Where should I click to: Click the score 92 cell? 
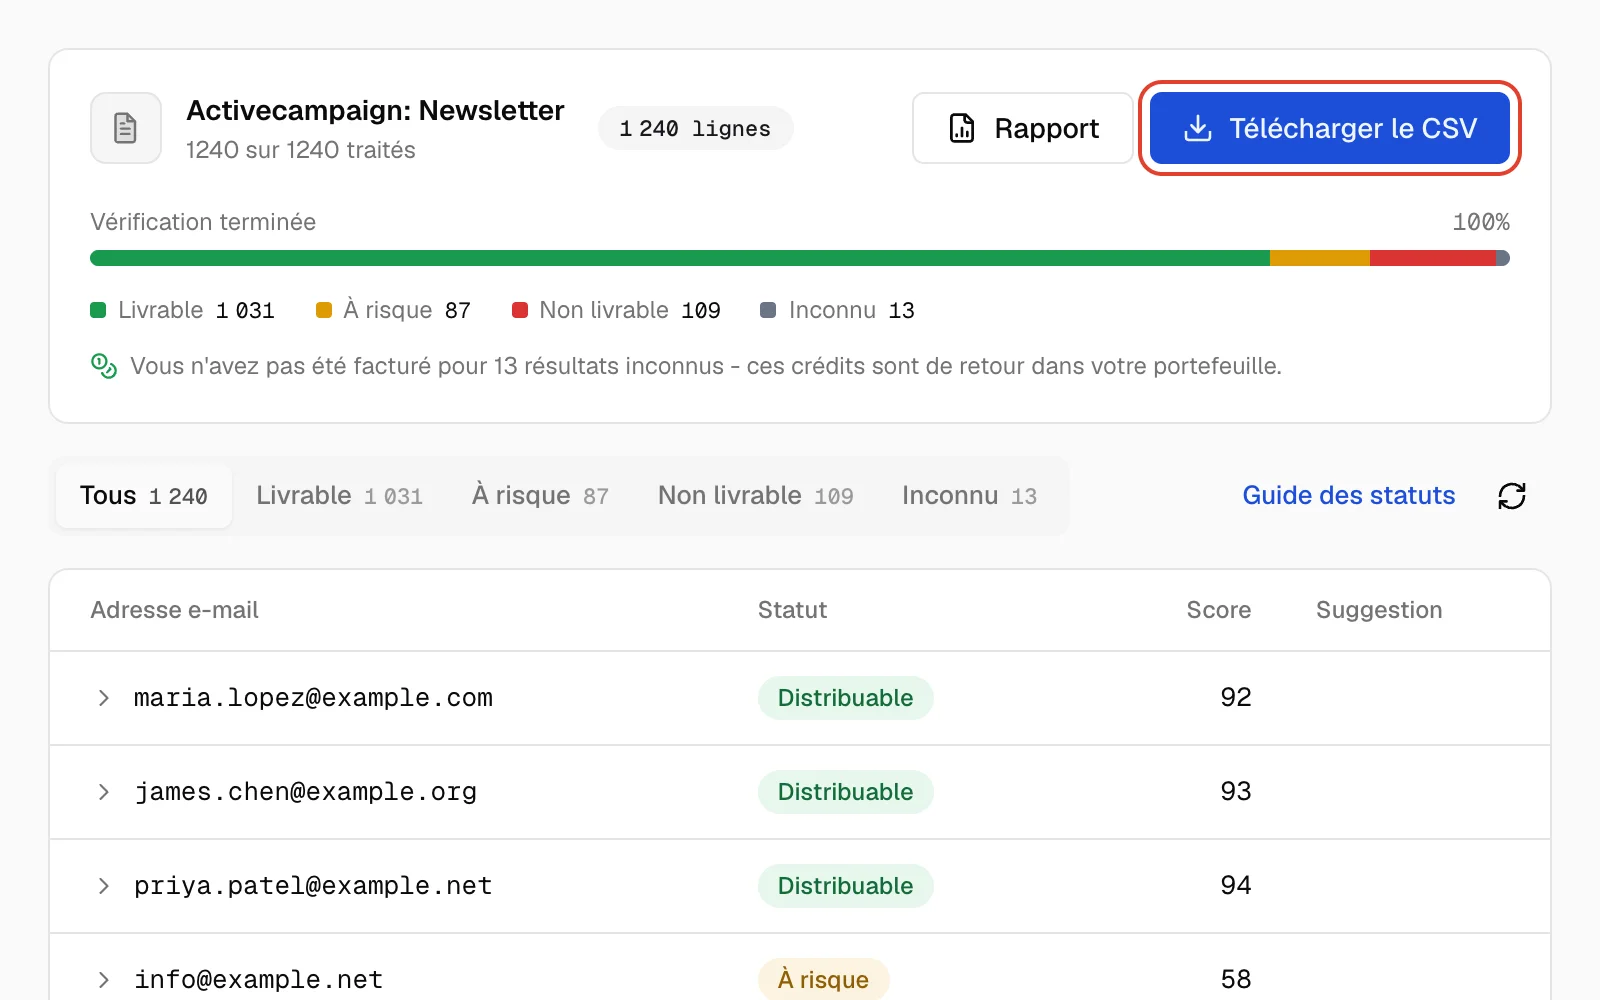coord(1236,698)
